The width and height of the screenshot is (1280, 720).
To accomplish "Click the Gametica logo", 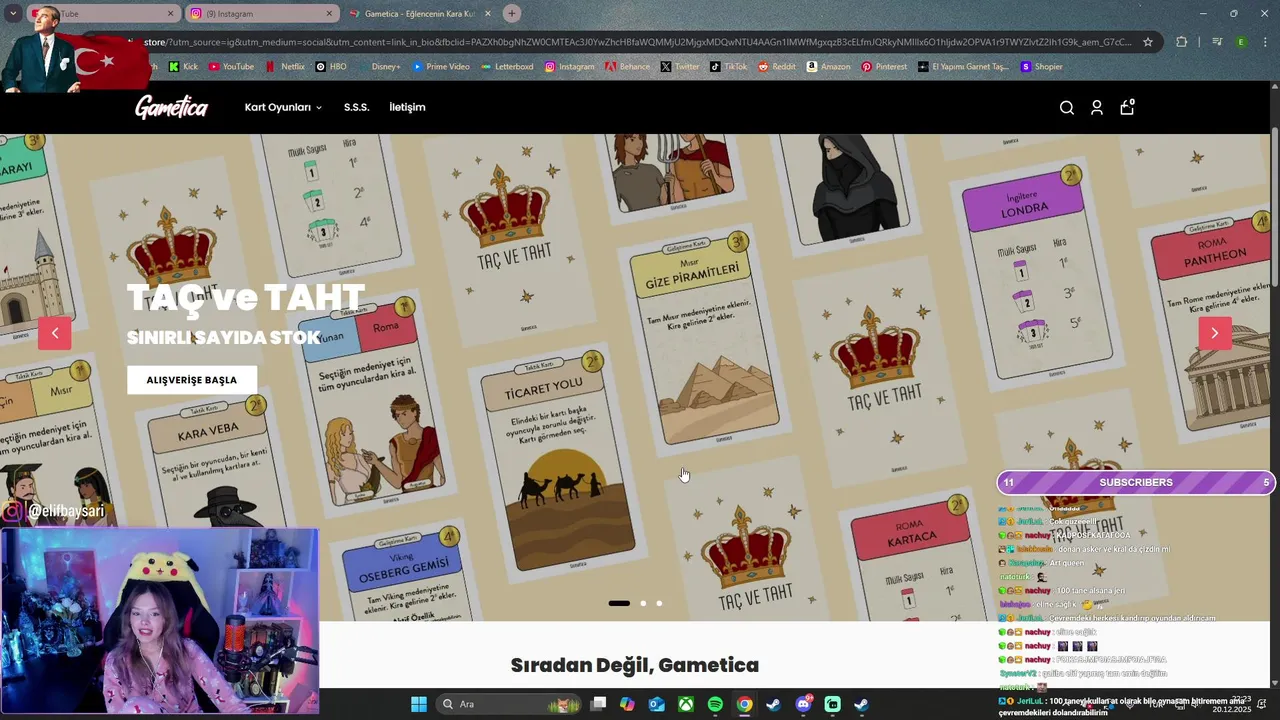I will [172, 107].
